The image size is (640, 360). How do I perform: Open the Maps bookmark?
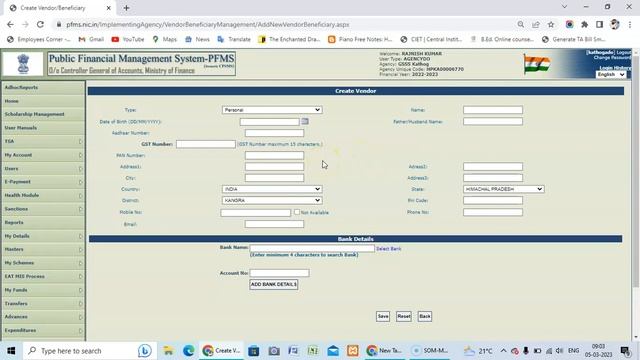[x=164, y=39]
